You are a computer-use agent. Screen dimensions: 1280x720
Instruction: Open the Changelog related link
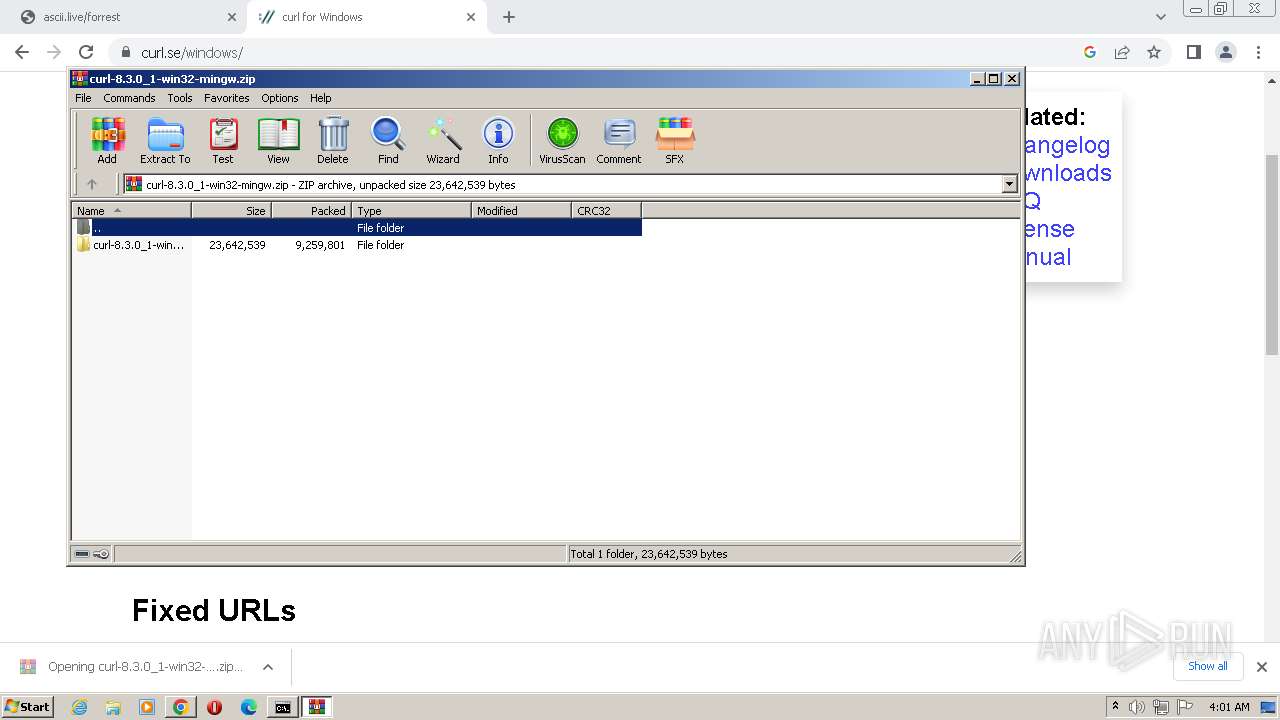(1067, 145)
